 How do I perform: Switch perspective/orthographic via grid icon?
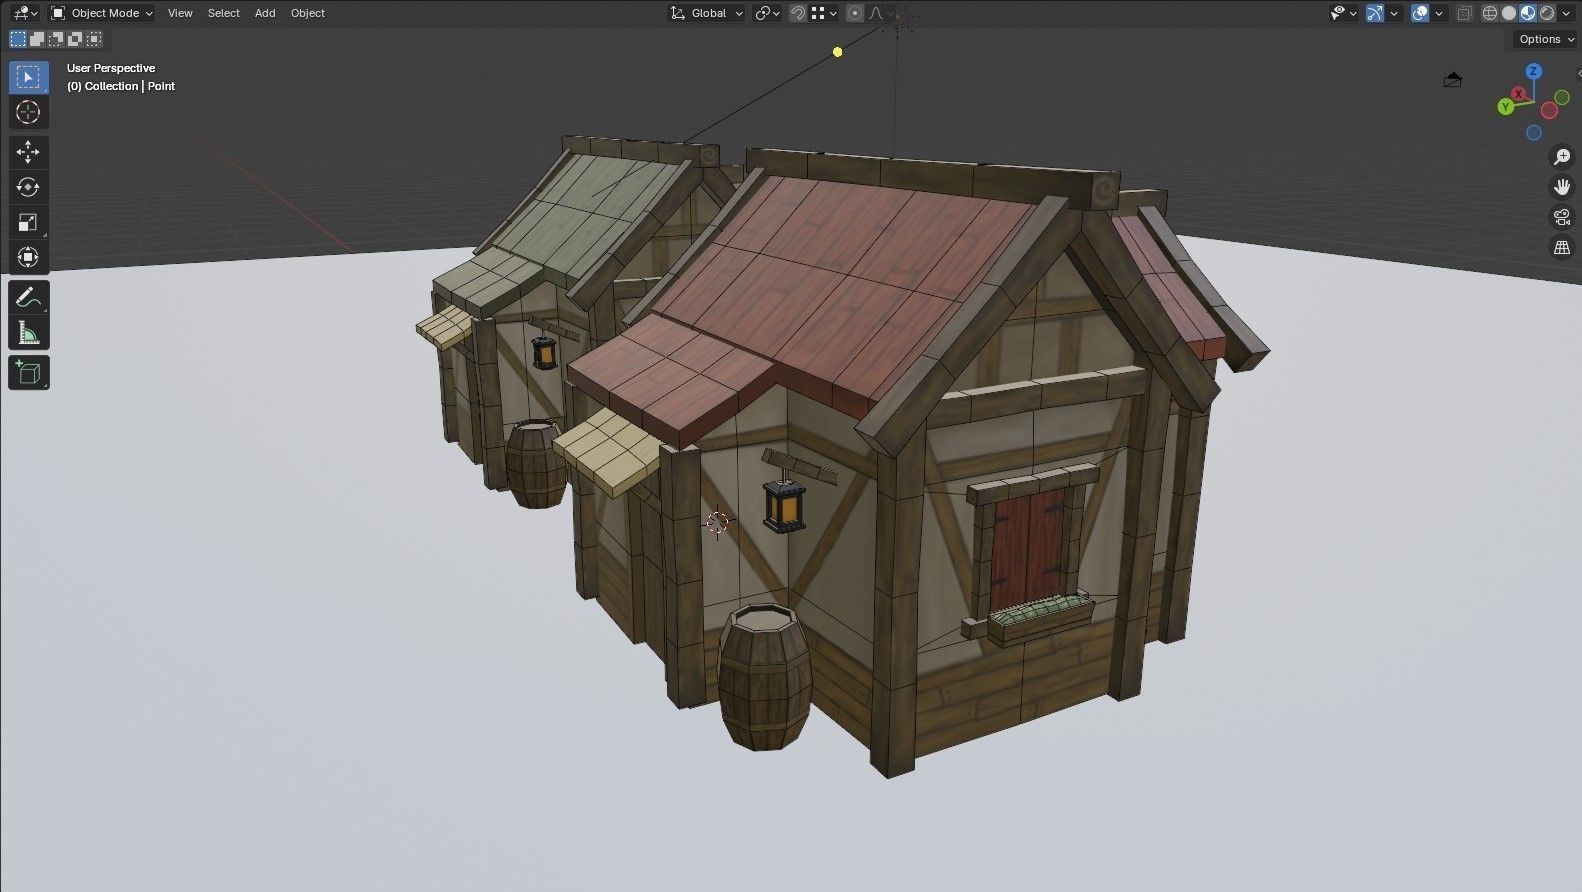tap(1561, 247)
